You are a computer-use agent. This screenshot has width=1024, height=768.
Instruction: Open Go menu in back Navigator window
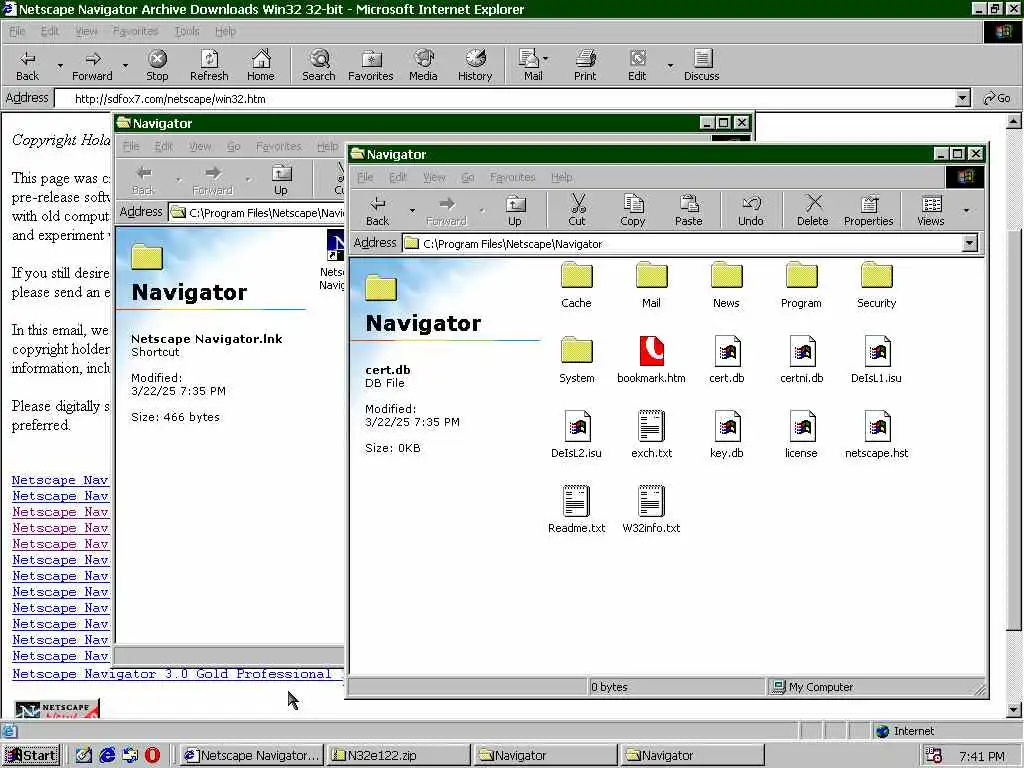point(233,146)
